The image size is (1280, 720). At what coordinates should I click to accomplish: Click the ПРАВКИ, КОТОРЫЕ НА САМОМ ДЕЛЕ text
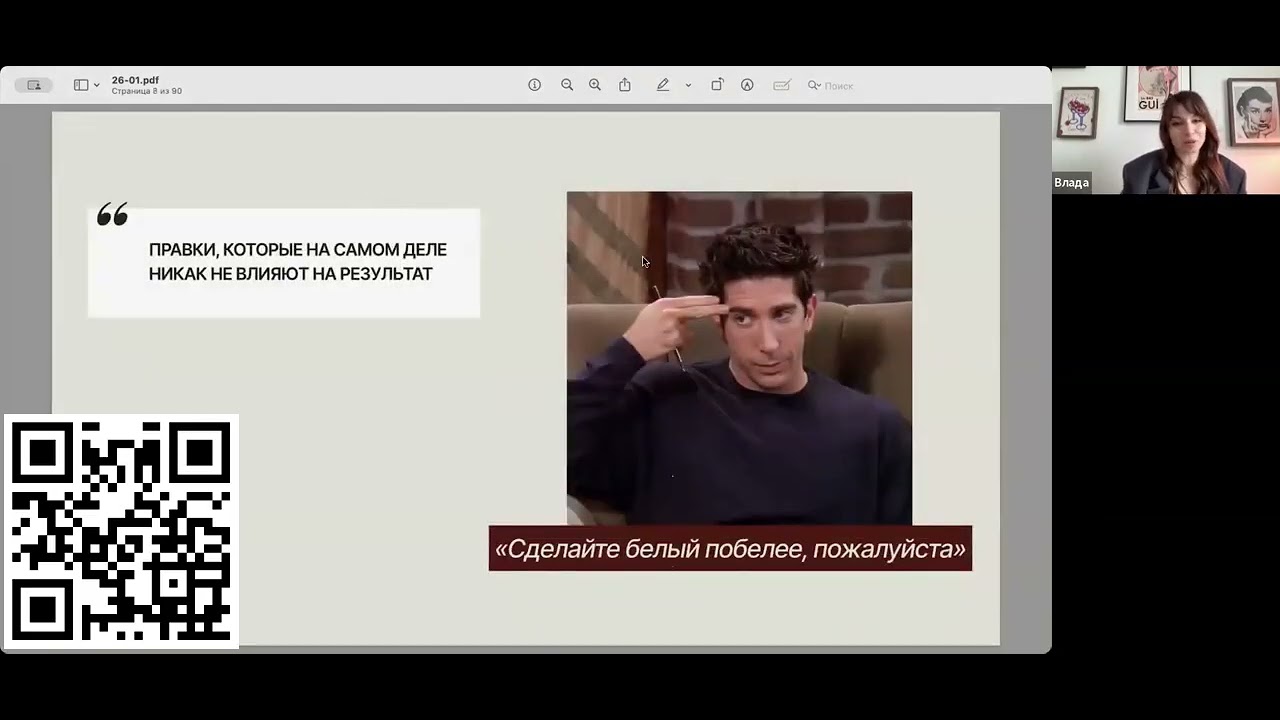point(298,250)
